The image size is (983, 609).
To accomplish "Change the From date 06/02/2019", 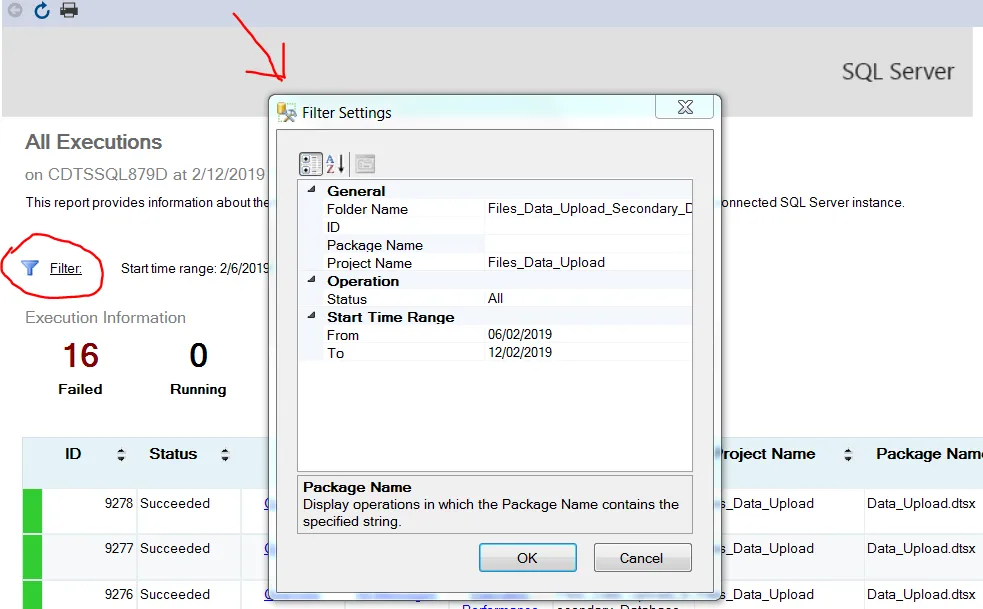I will (588, 334).
